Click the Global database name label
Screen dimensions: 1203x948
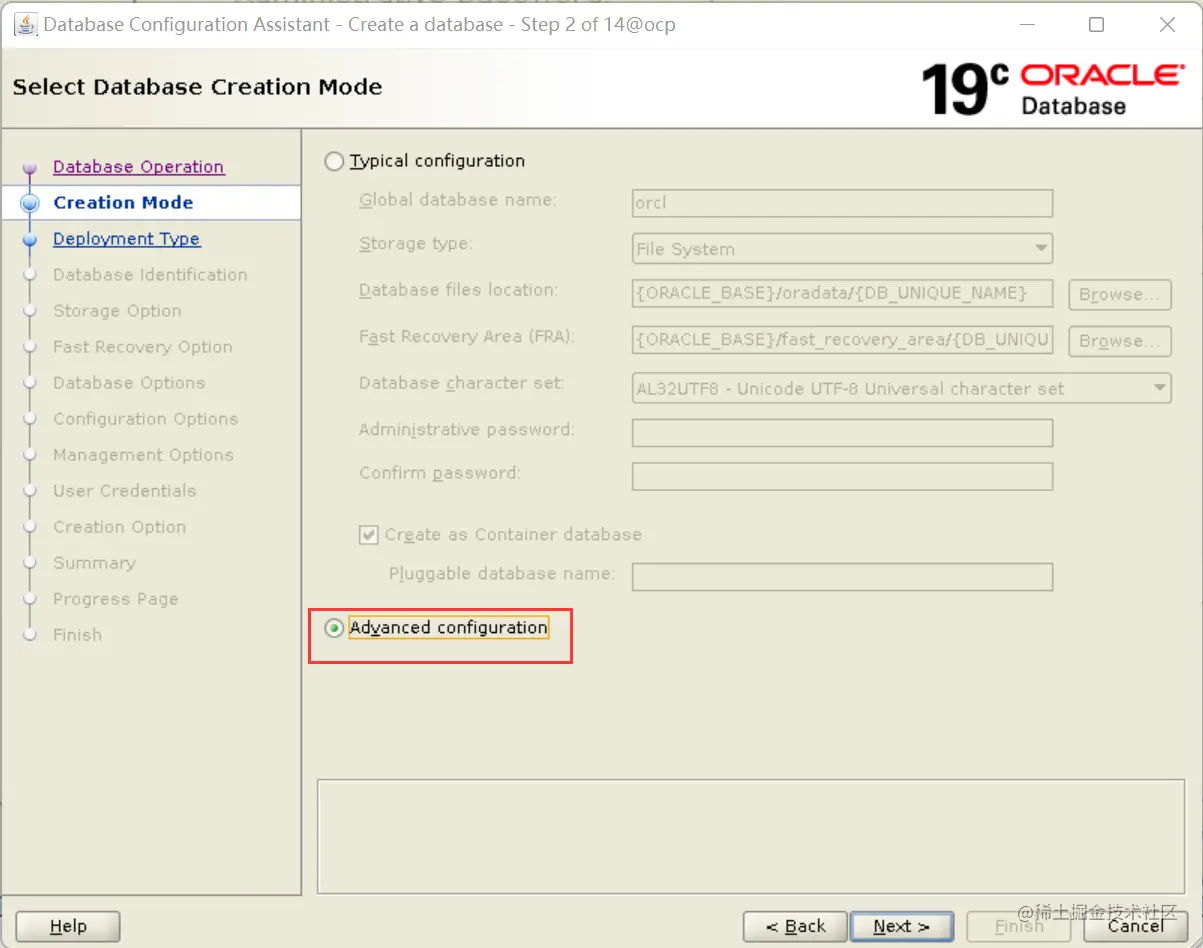tap(458, 200)
